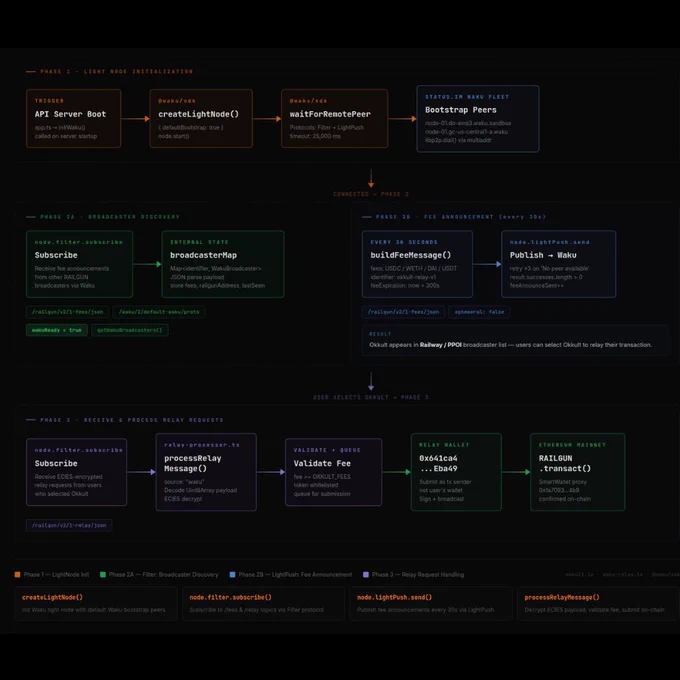680x680 pixels.
Task: Open the RAILGUN .transact() mainnet card
Action: [x=578, y=472]
